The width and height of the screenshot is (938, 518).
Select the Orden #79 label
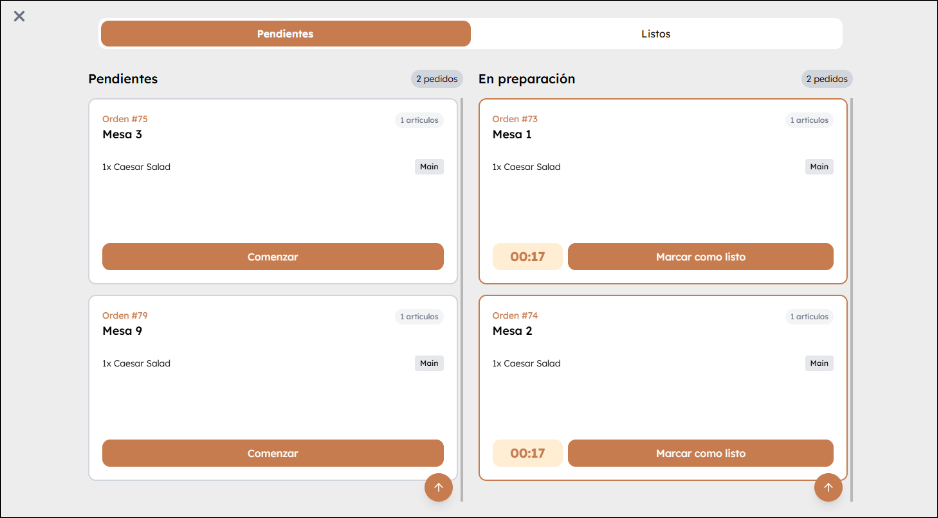click(125, 316)
